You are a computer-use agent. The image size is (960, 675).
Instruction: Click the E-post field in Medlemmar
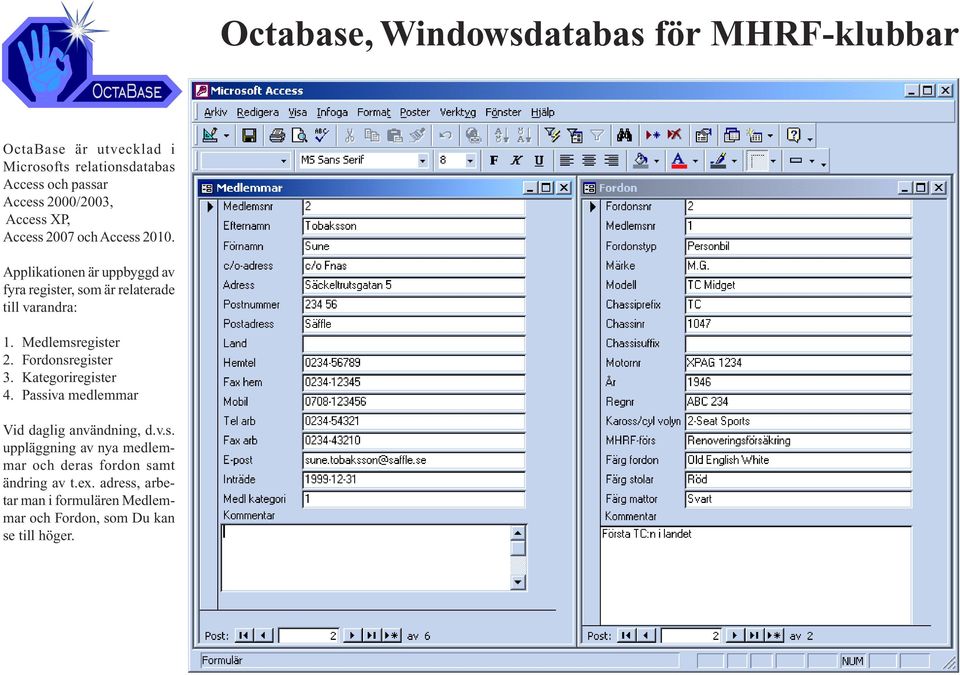[414, 460]
